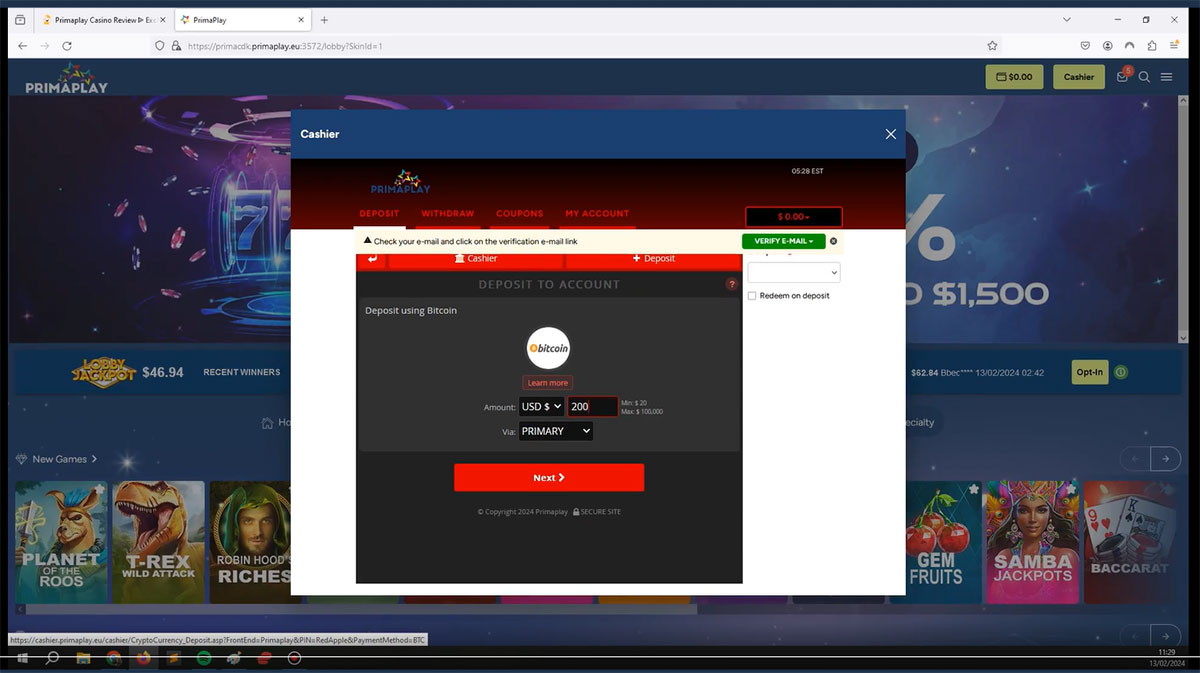The width and height of the screenshot is (1200, 673).
Task: Open the Firefox account icon
Action: pyautogui.click(x=1108, y=46)
